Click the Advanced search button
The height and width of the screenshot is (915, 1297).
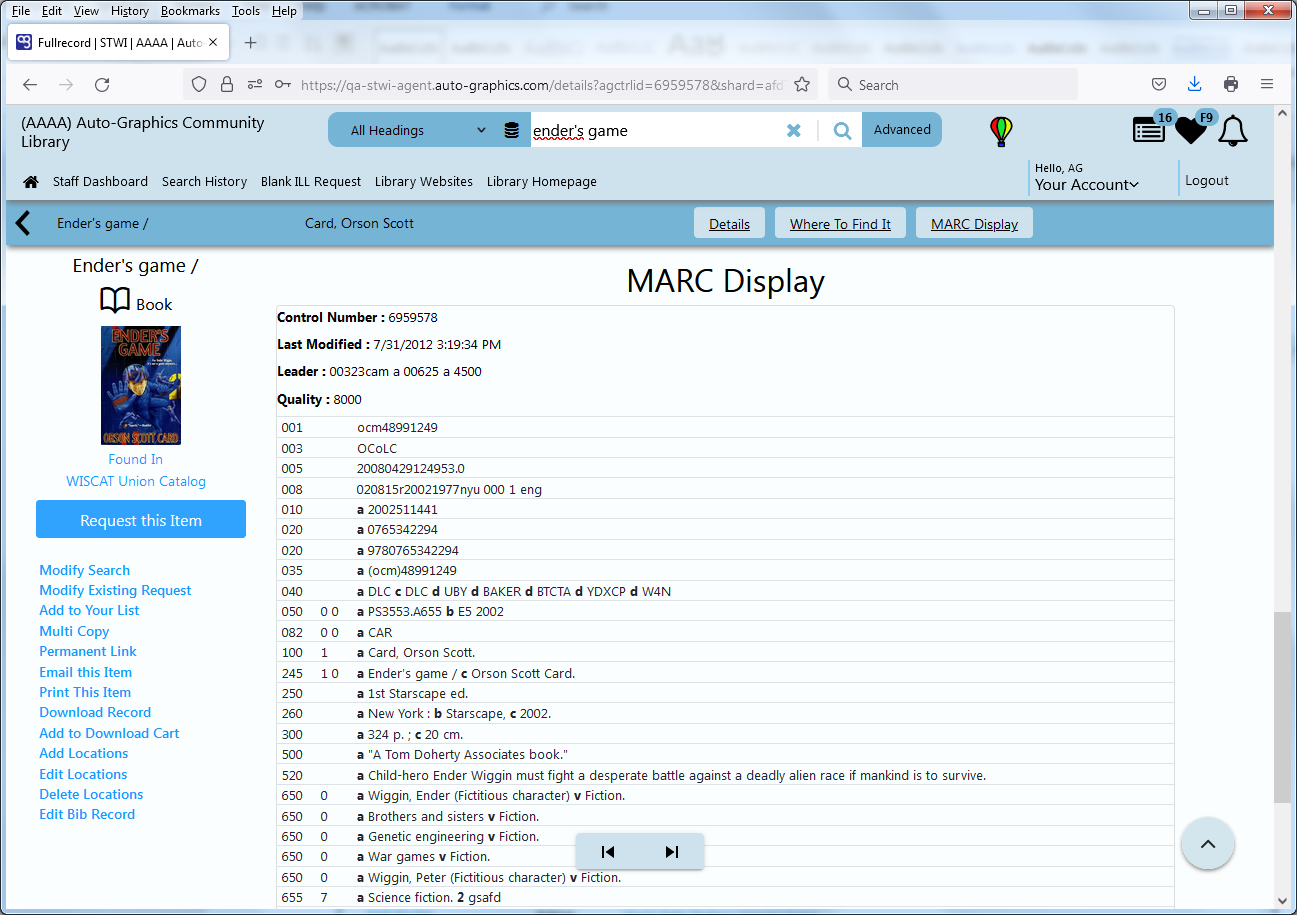tap(902, 130)
